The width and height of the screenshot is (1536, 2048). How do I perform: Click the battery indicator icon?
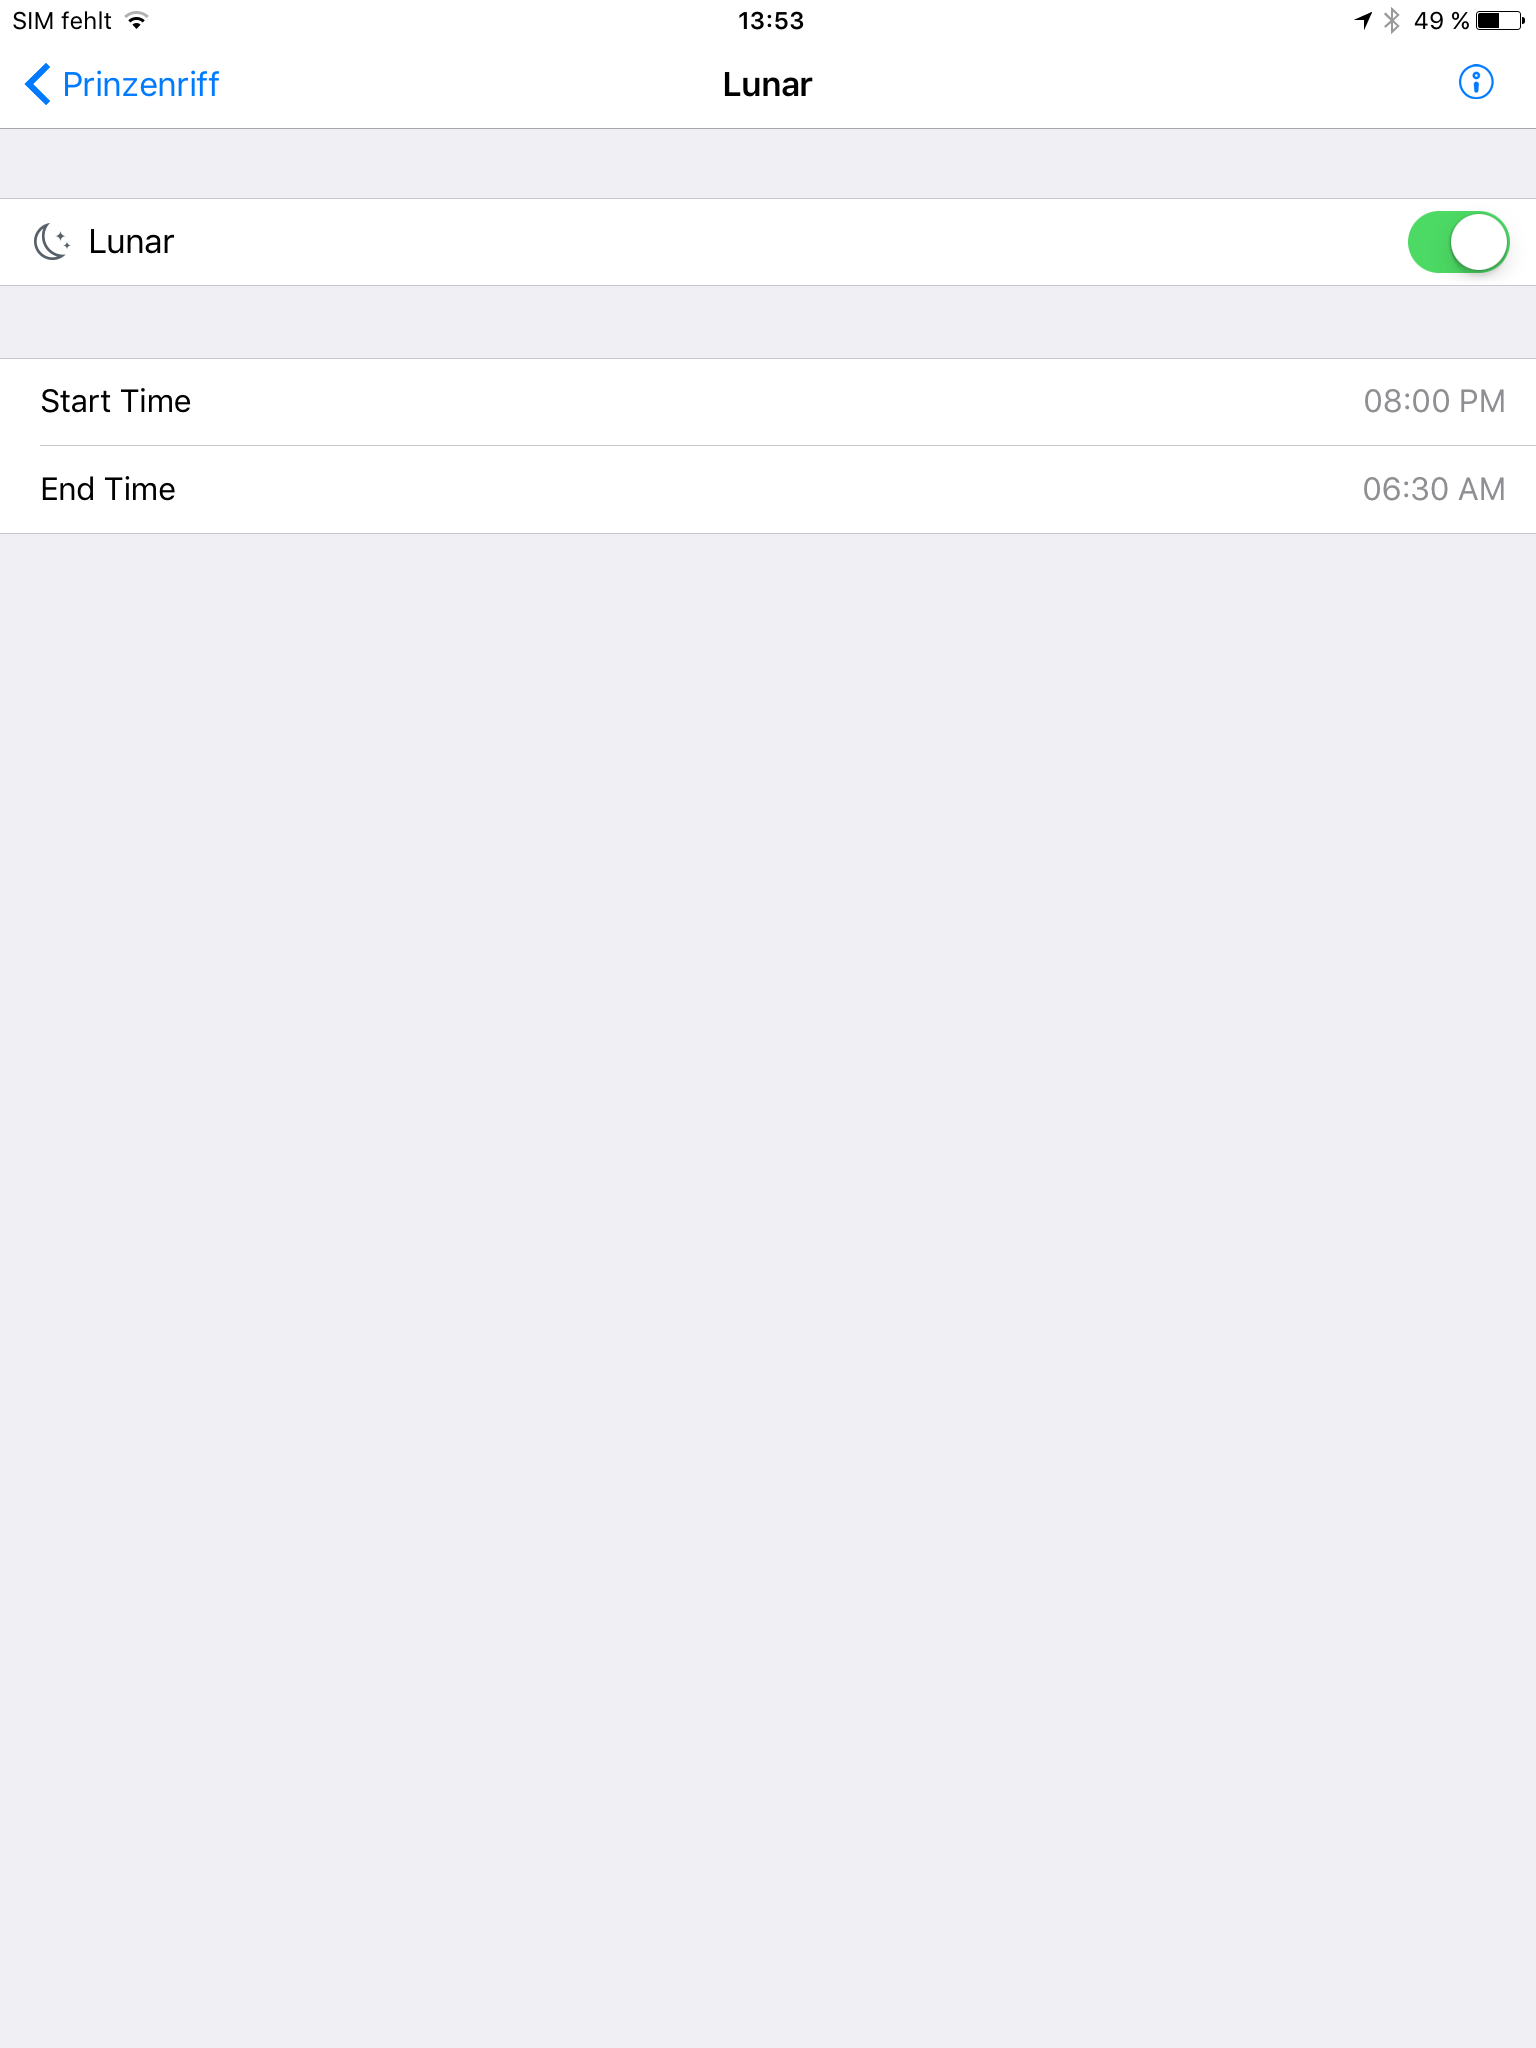tap(1500, 21)
